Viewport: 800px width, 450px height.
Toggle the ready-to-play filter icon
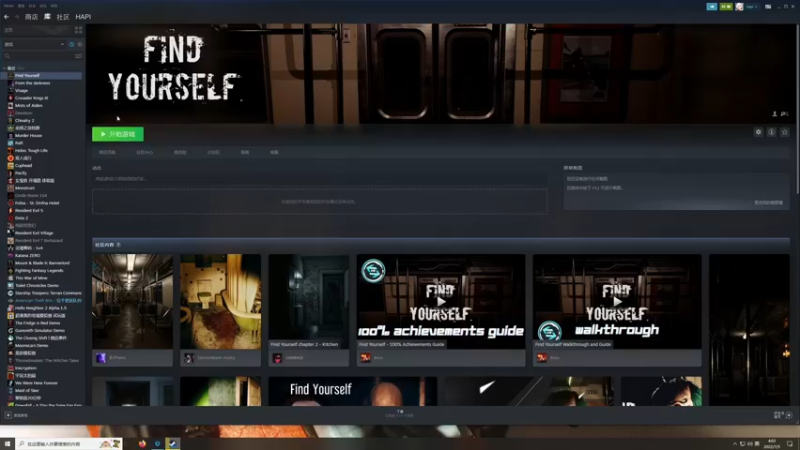pyautogui.click(x=80, y=44)
